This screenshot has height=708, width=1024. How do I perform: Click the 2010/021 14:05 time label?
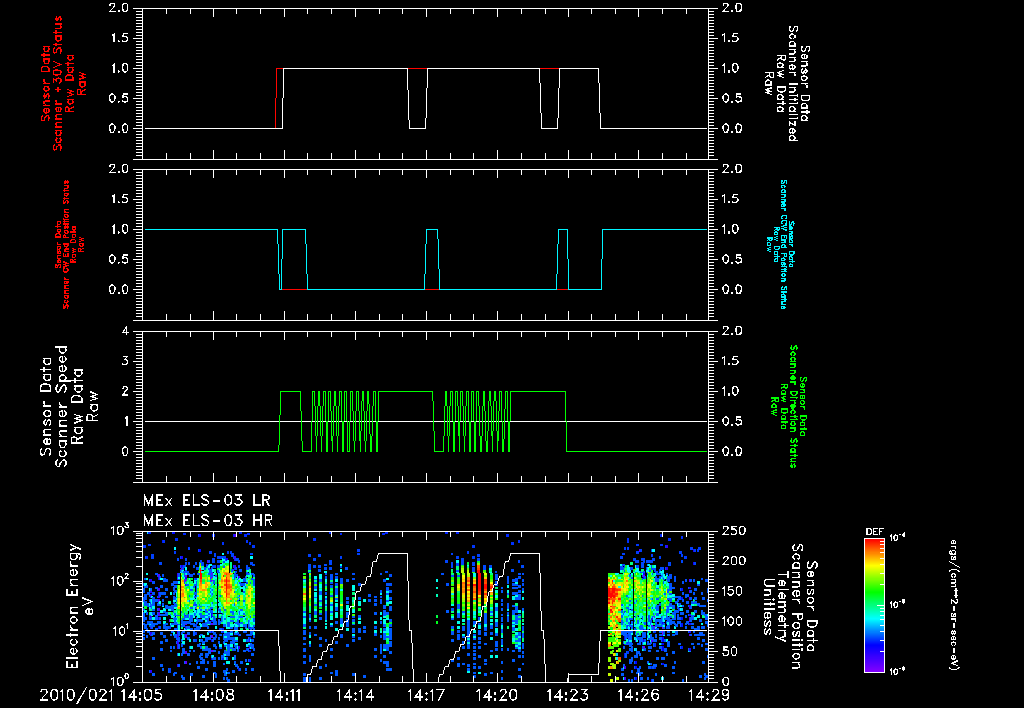pos(103,695)
